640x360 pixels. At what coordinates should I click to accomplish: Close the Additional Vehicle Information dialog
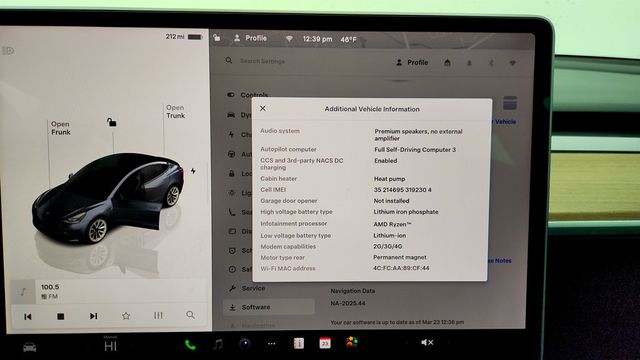[263, 109]
